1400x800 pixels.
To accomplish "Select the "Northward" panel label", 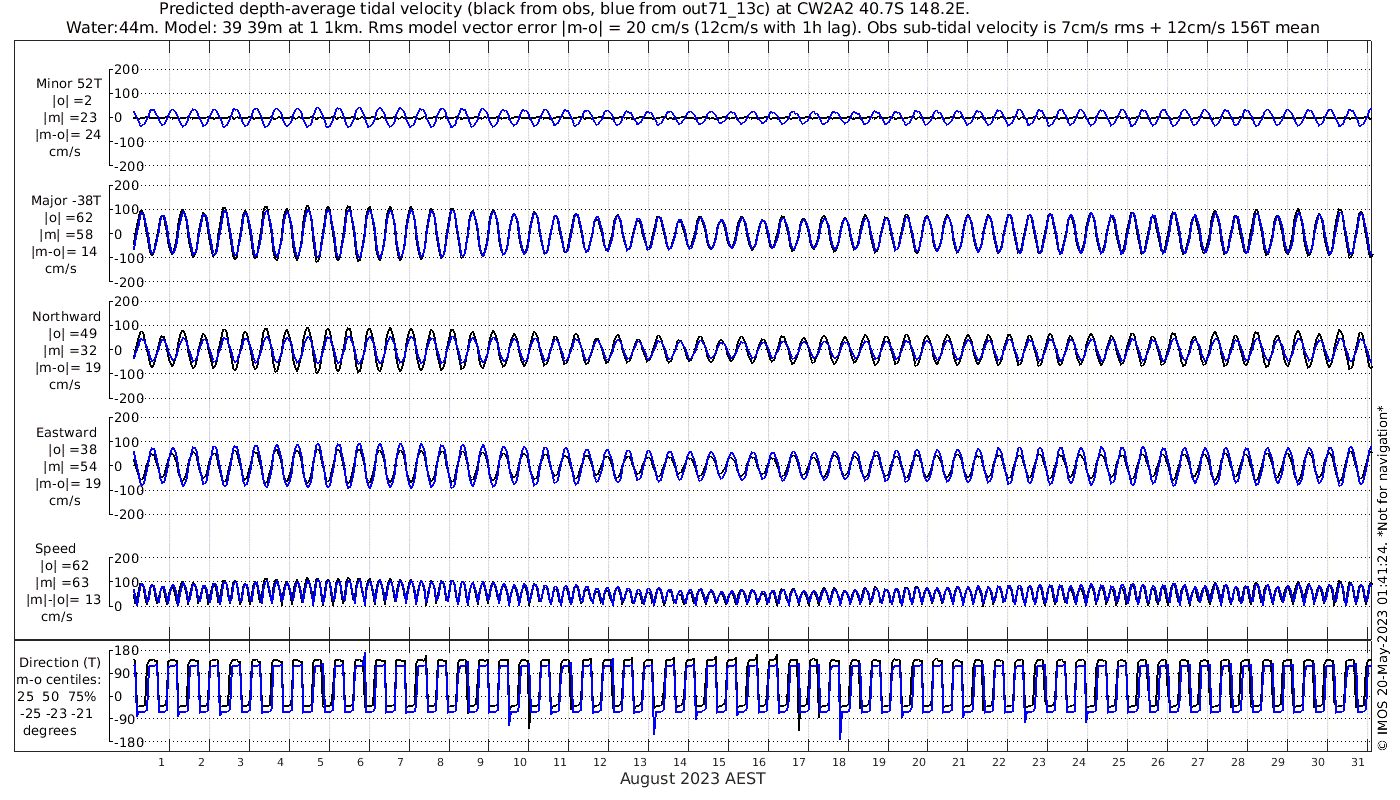I will [x=66, y=317].
